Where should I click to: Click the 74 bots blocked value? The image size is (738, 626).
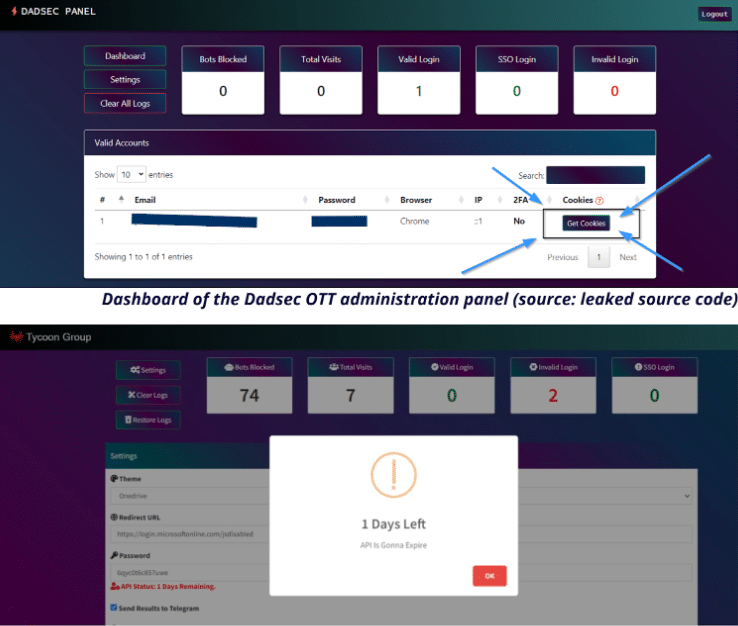[249, 395]
